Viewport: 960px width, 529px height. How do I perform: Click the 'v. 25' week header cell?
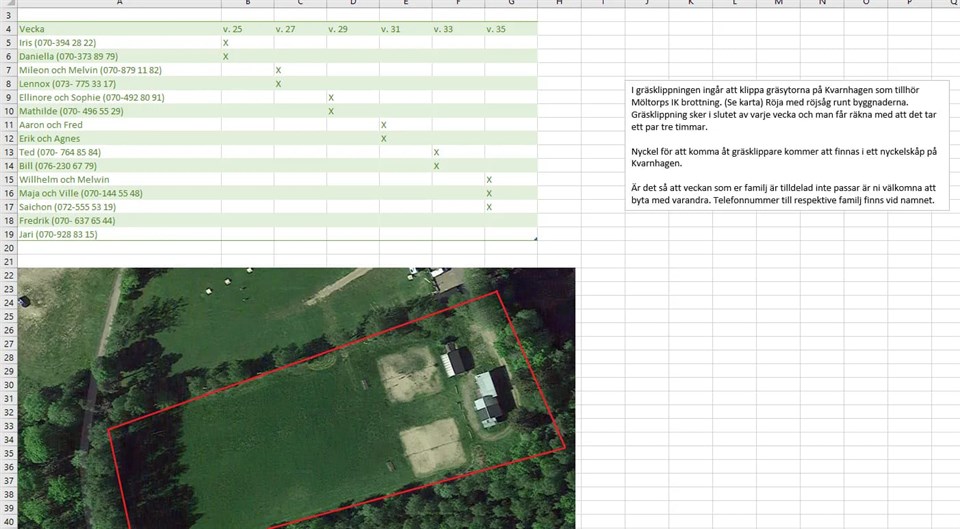click(x=247, y=30)
